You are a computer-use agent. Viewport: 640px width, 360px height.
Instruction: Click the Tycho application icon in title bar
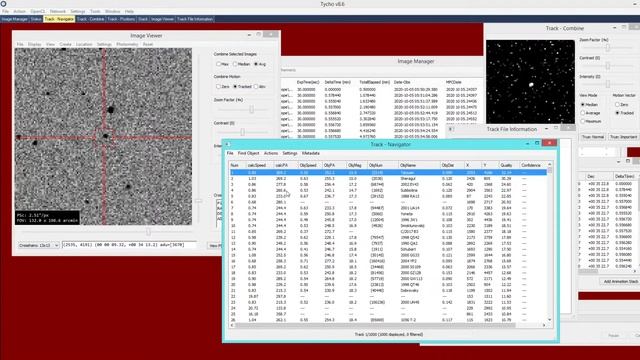tap(3, 4)
